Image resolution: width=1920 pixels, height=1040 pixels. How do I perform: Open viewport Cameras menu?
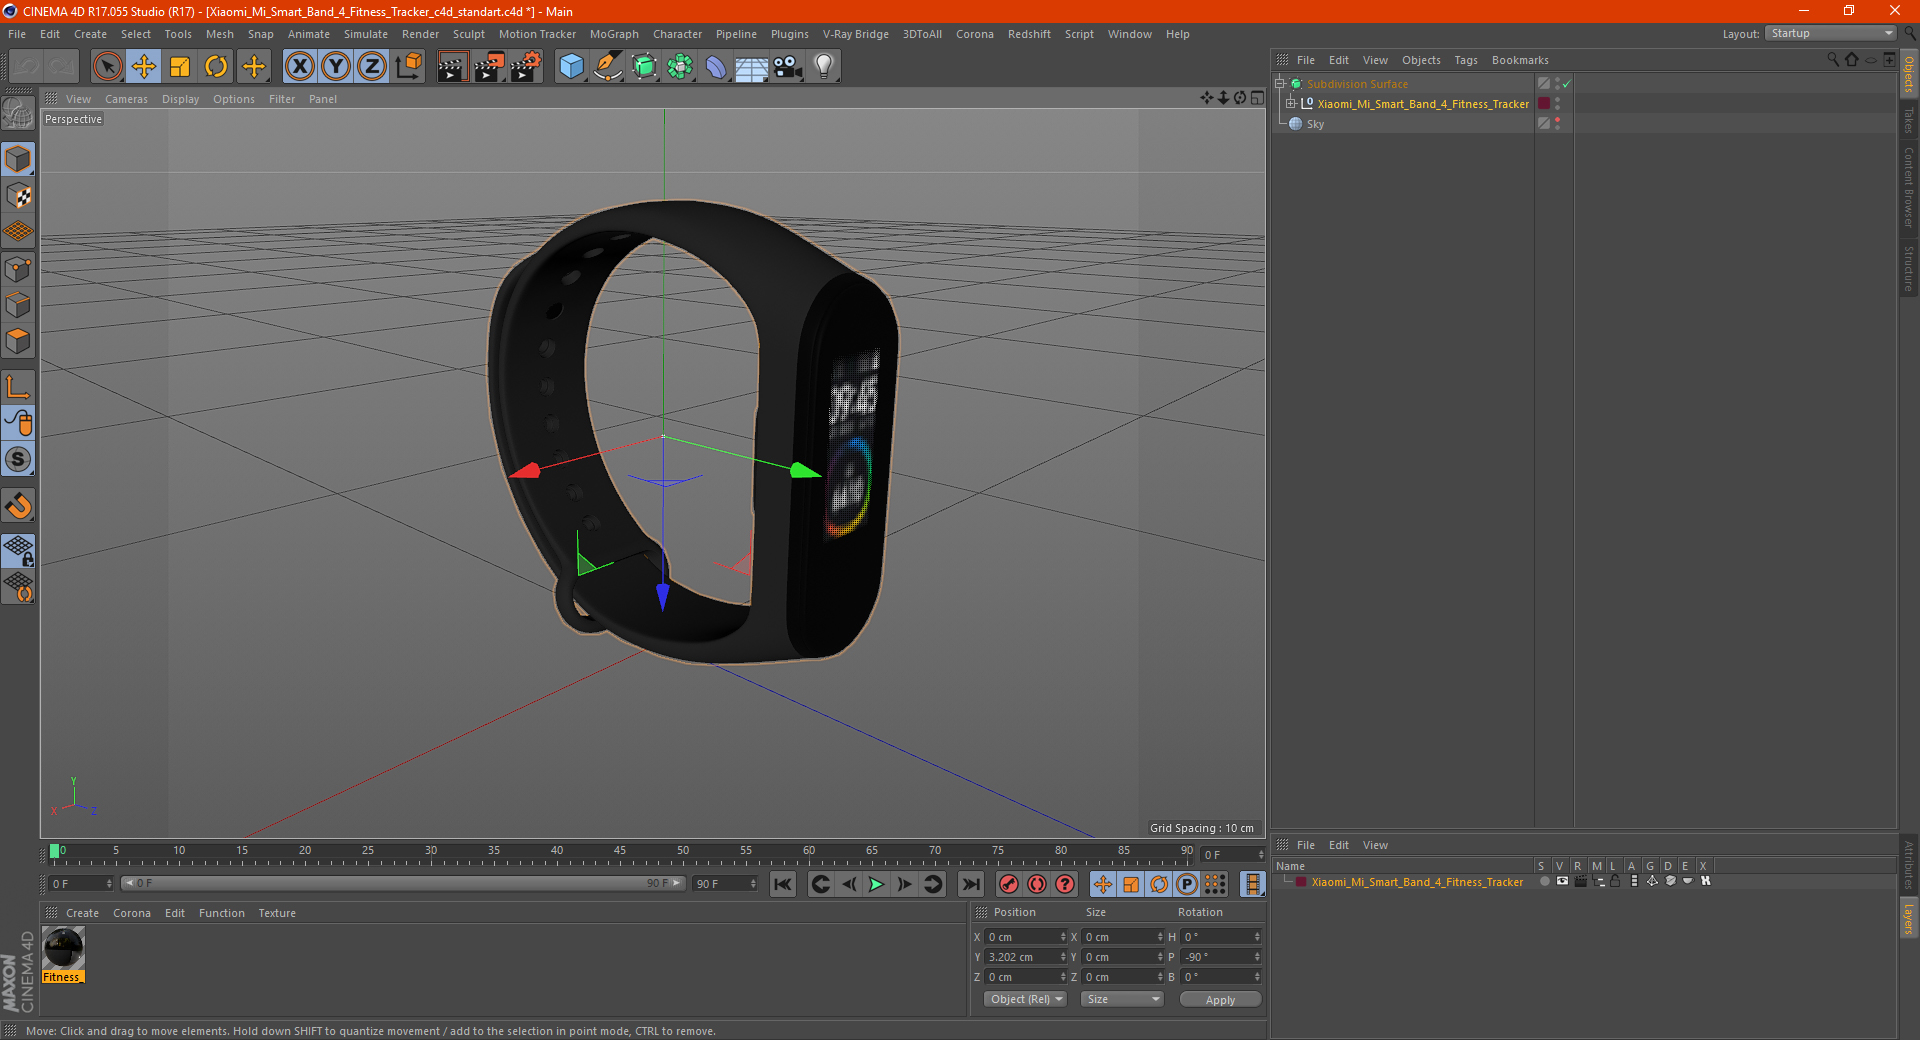126,99
